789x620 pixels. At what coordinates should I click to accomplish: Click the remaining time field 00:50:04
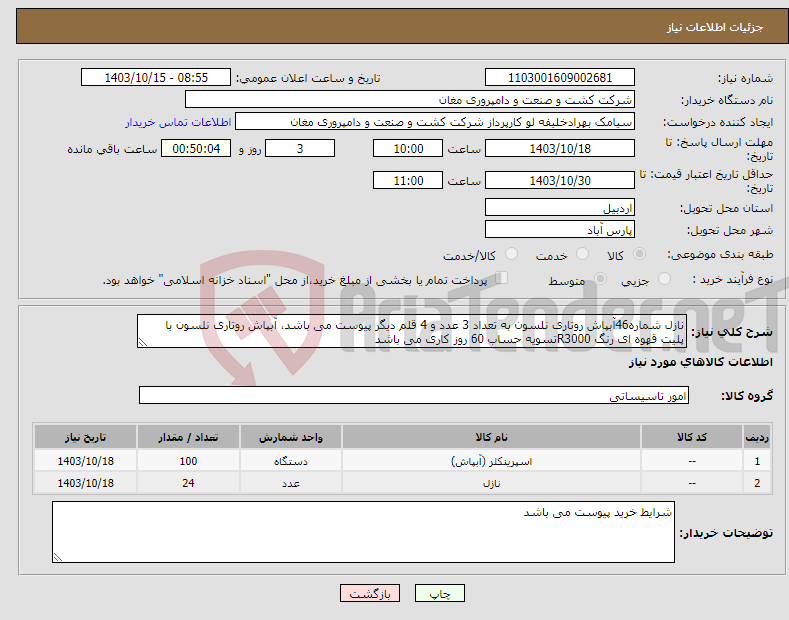pos(196,148)
